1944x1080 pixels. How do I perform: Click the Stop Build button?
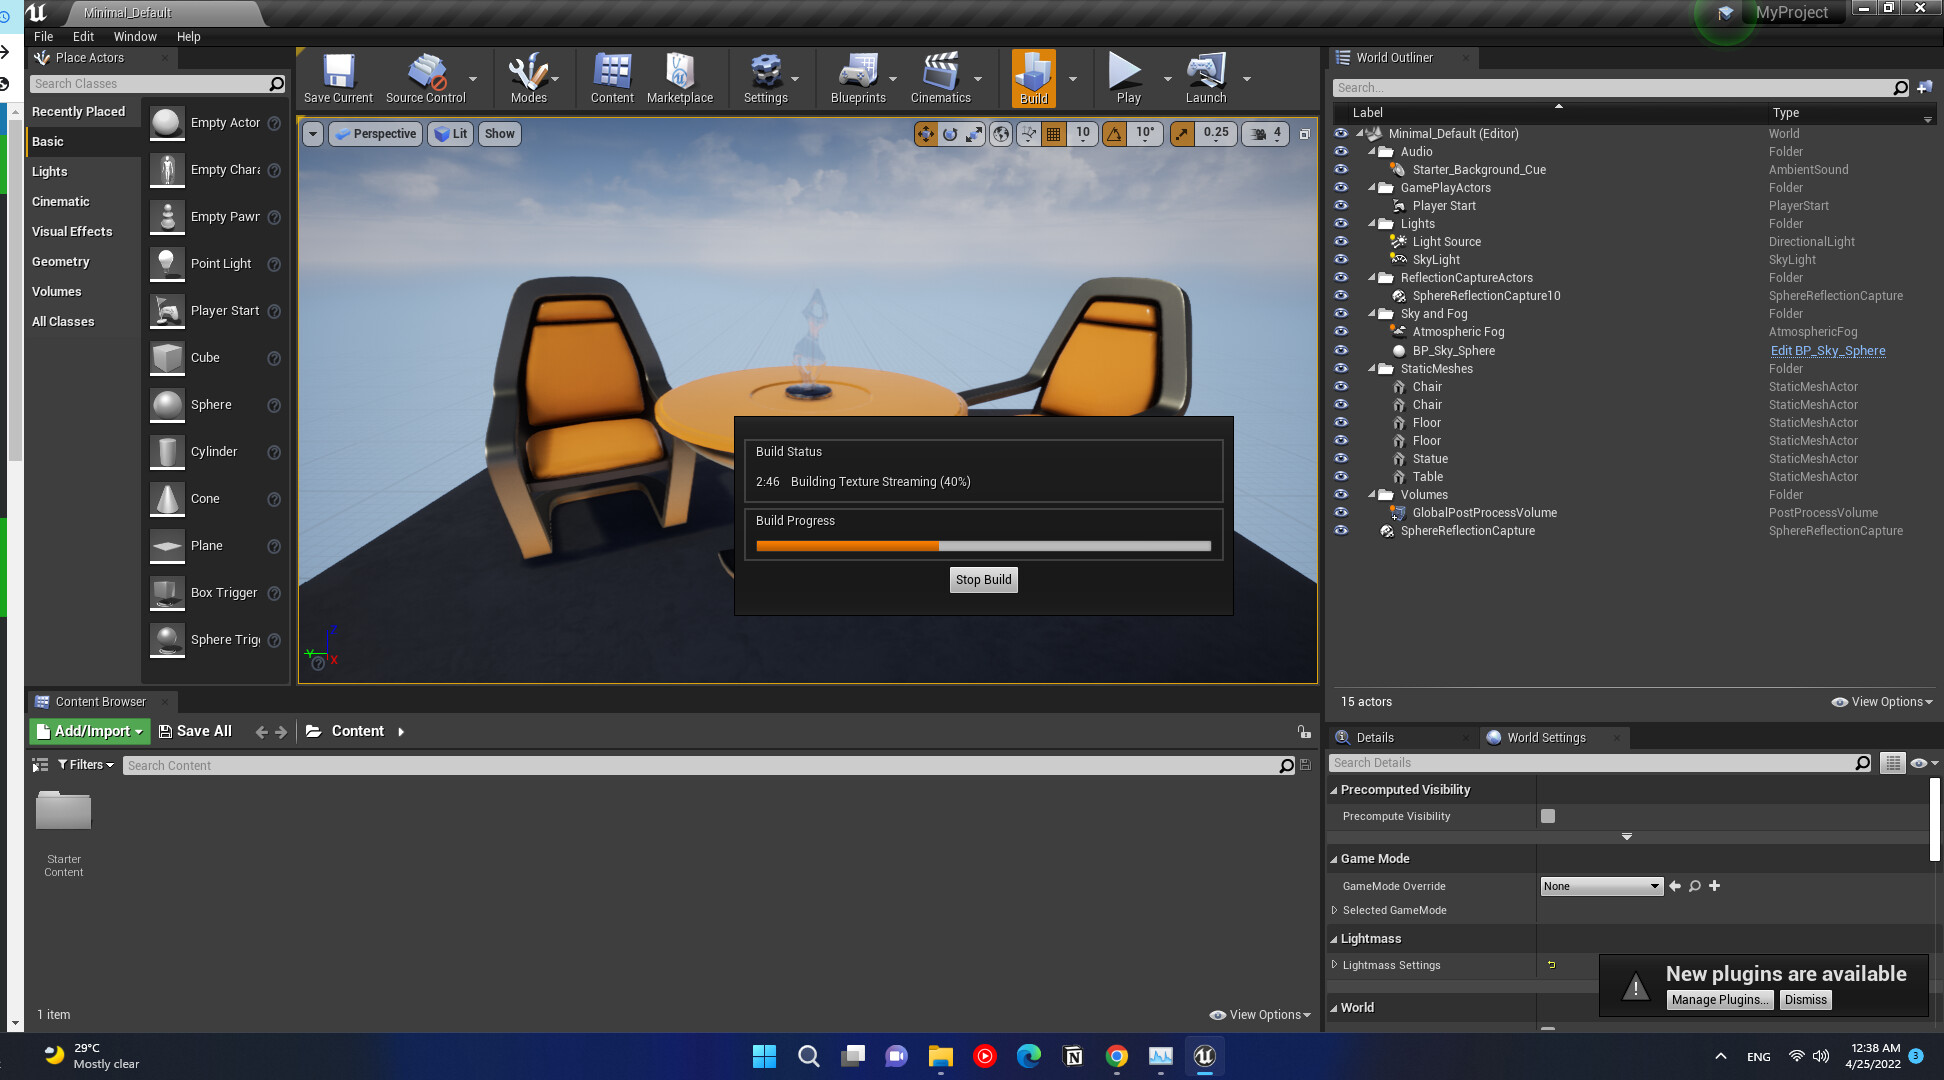(x=983, y=580)
